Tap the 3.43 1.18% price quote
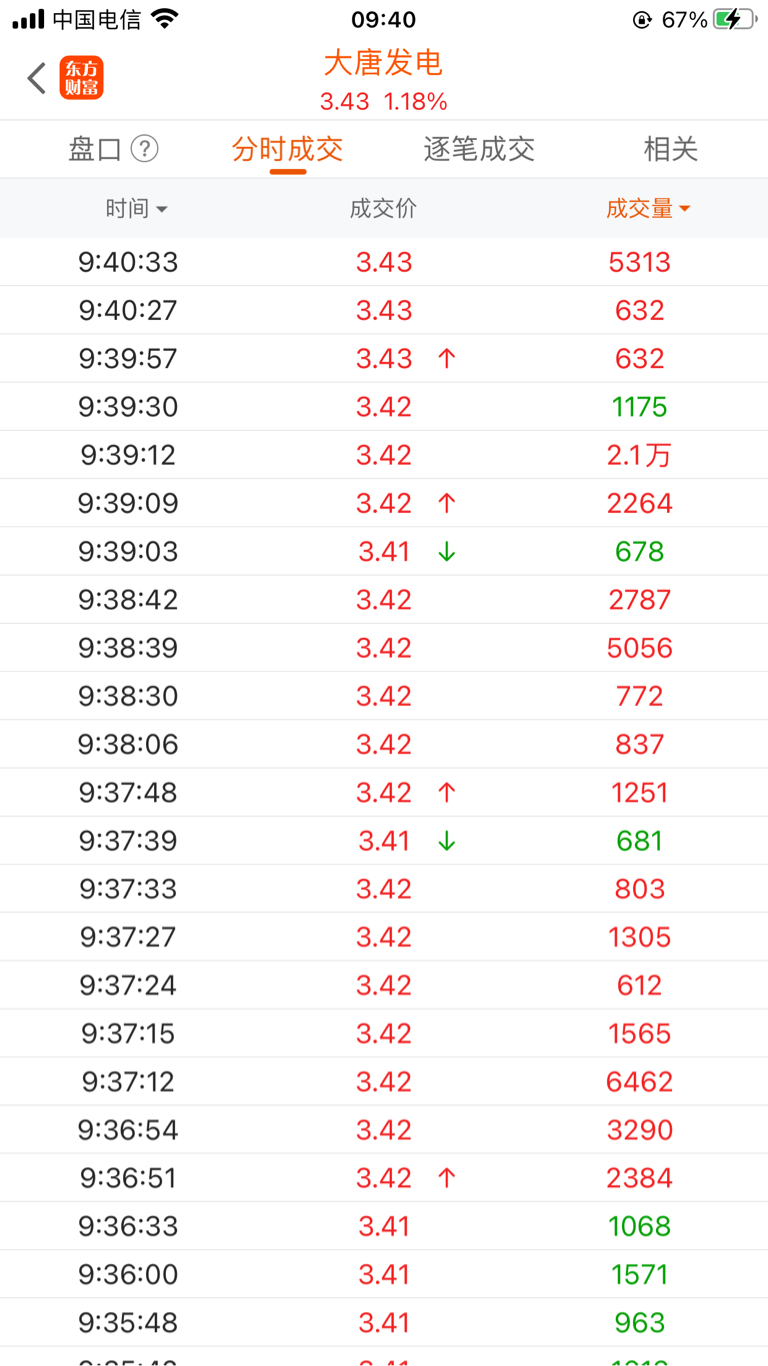Screen dimensions: 768x1366 click(384, 102)
